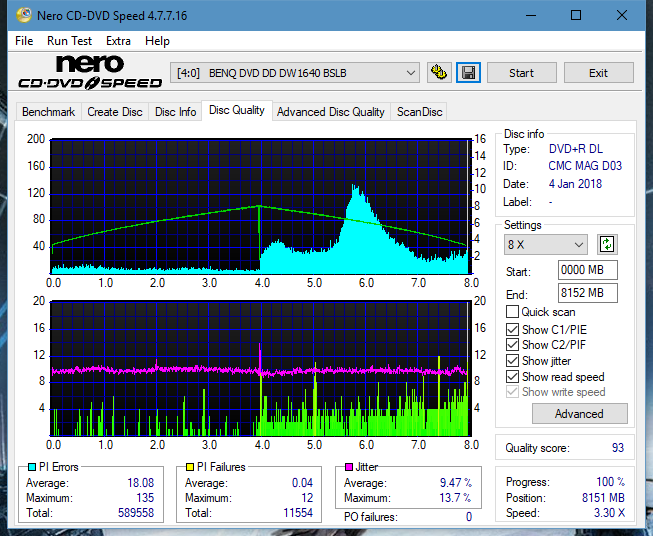Open the File menu
Image resolution: width=653 pixels, height=536 pixels.
click(x=24, y=41)
